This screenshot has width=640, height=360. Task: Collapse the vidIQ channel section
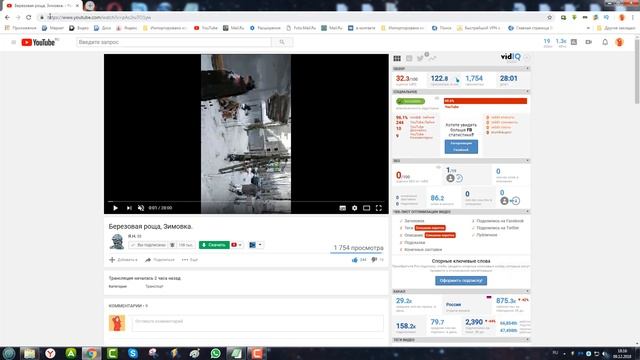(527, 291)
